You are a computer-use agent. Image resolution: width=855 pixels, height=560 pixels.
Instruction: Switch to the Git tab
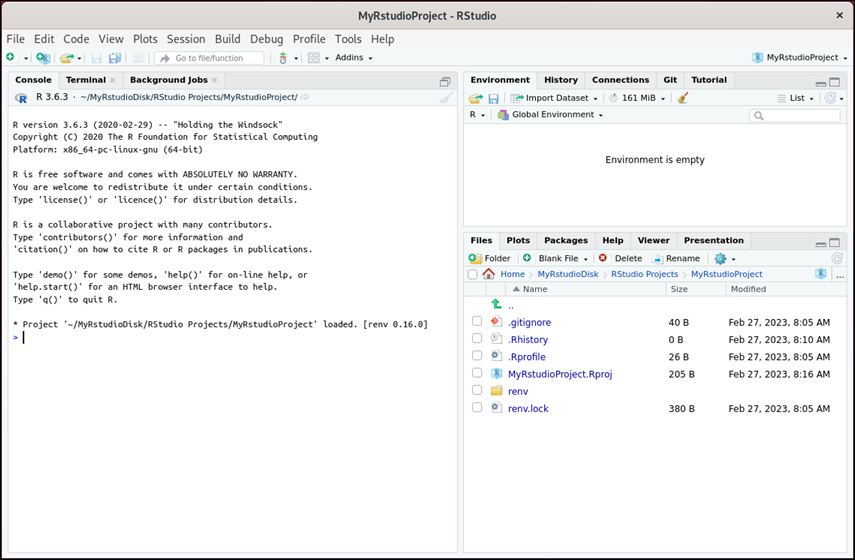[x=670, y=80]
